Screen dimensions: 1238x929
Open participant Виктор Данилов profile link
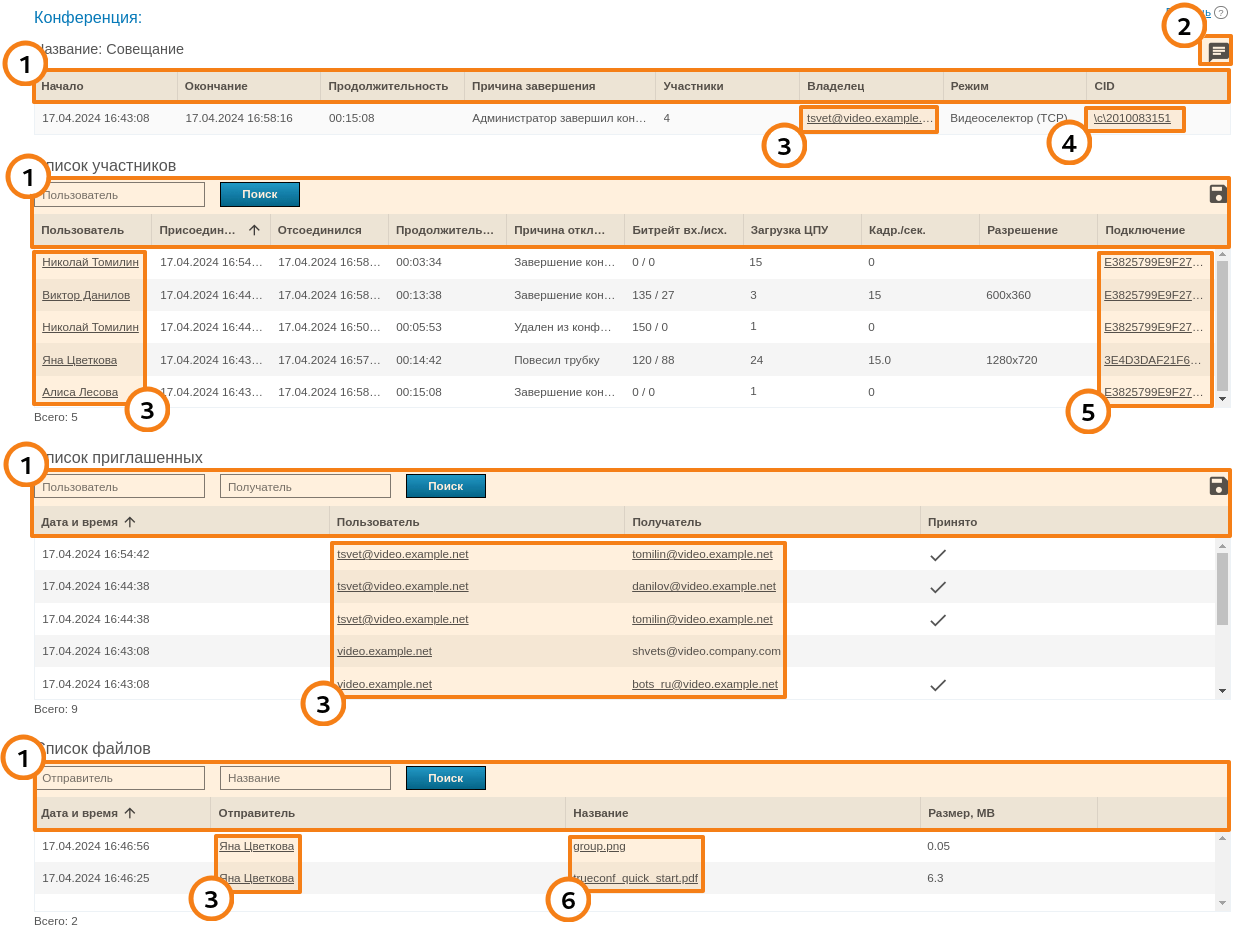[x=86, y=295]
